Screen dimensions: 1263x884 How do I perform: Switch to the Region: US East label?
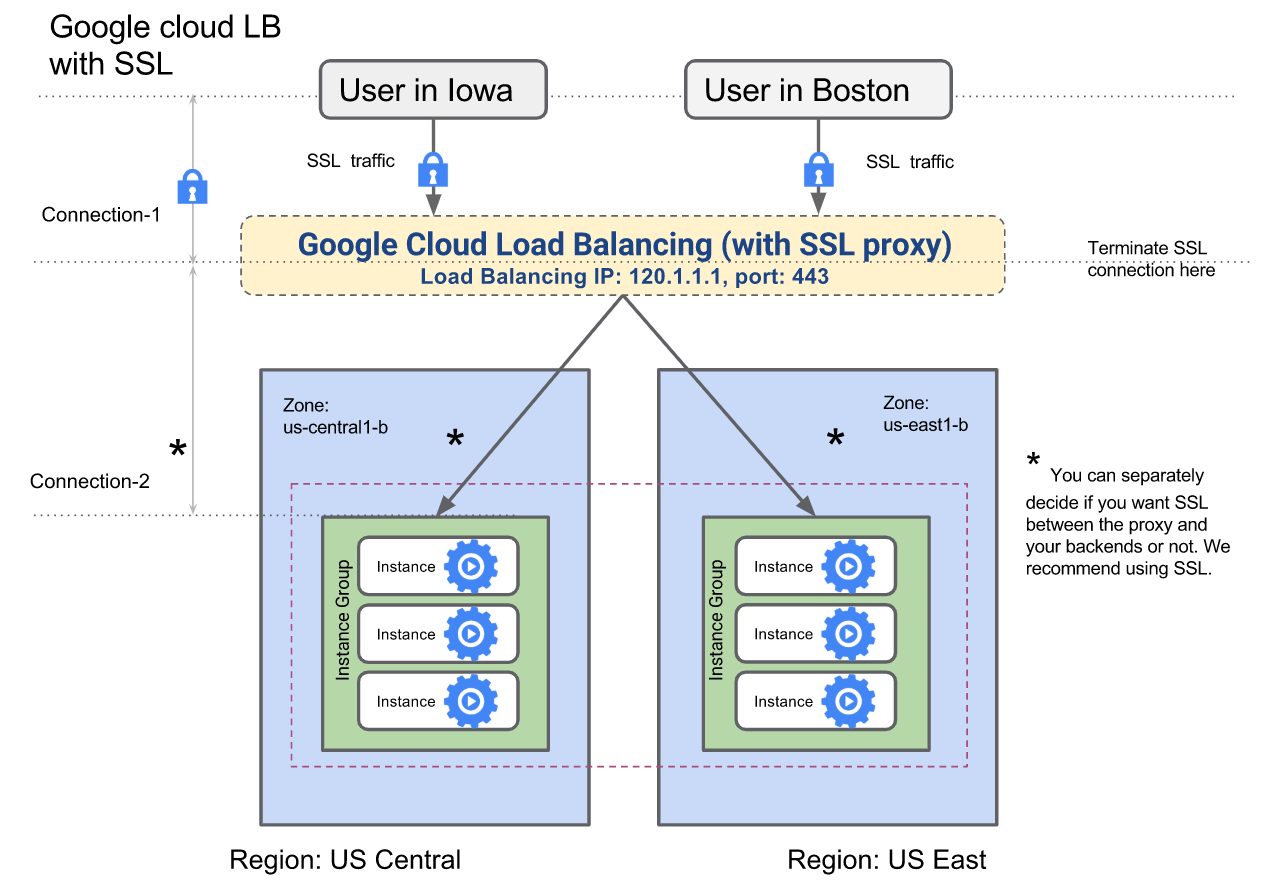(x=887, y=859)
